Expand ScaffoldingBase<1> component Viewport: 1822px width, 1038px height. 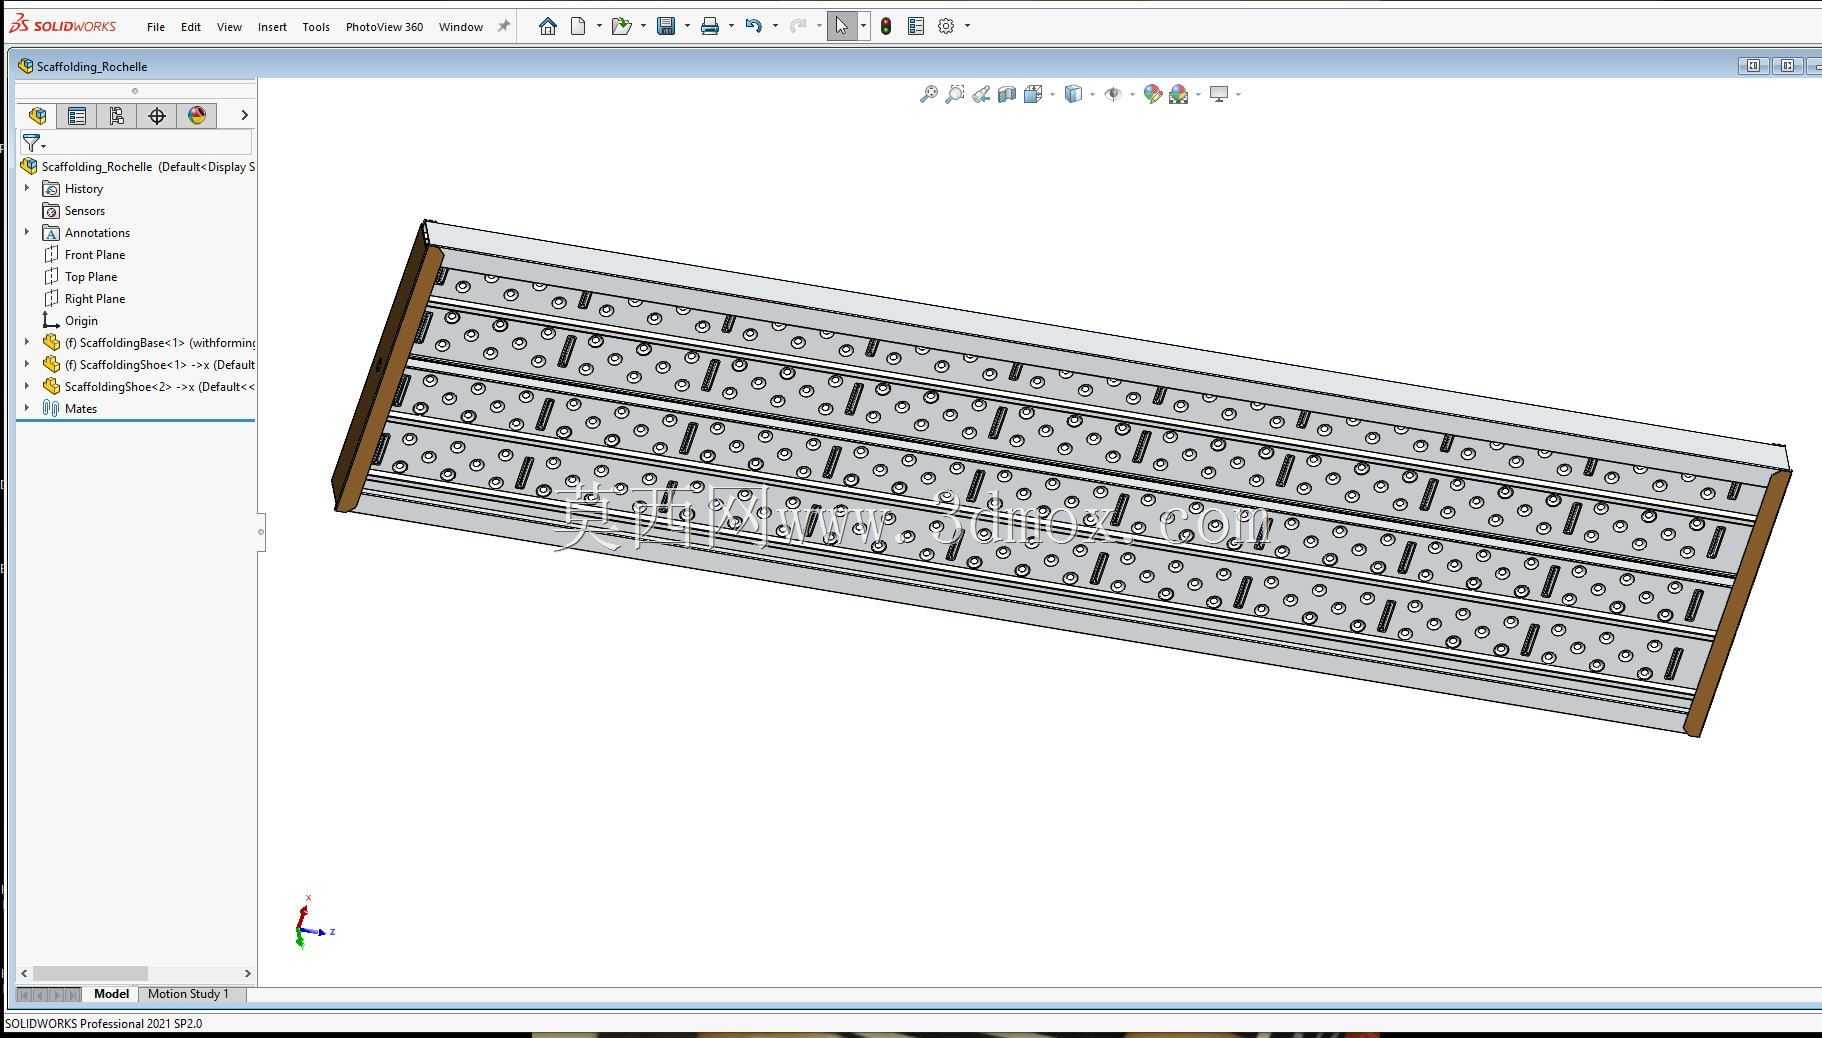point(27,342)
